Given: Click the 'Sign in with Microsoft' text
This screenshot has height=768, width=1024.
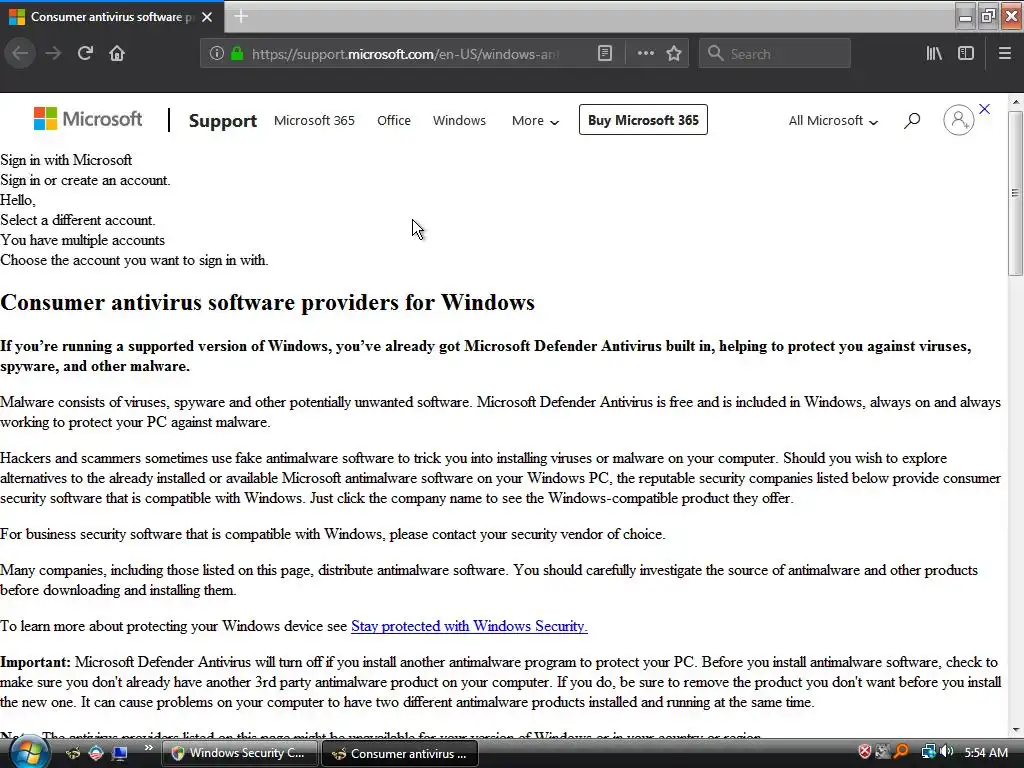Looking at the screenshot, I should tap(66, 160).
